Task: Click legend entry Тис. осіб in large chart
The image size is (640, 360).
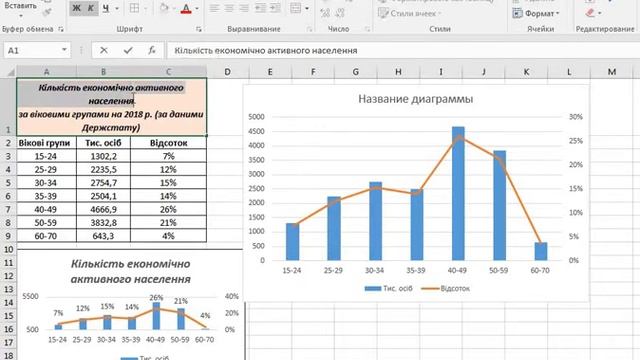Action: click(x=389, y=288)
